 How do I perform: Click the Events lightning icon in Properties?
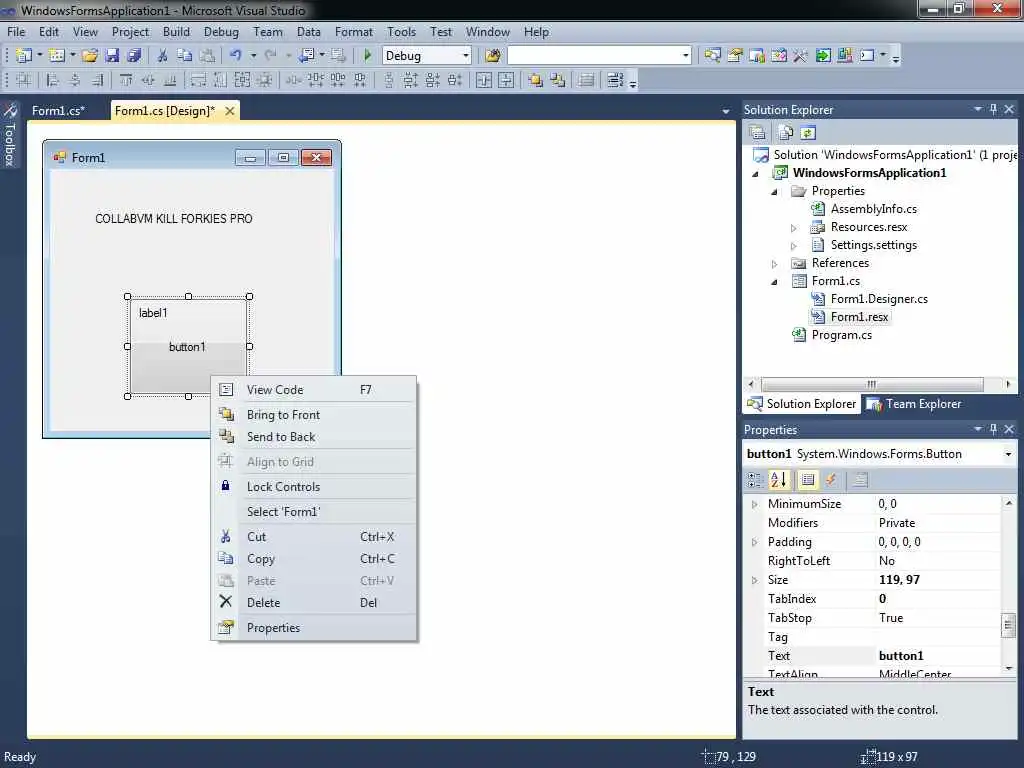[x=831, y=480]
